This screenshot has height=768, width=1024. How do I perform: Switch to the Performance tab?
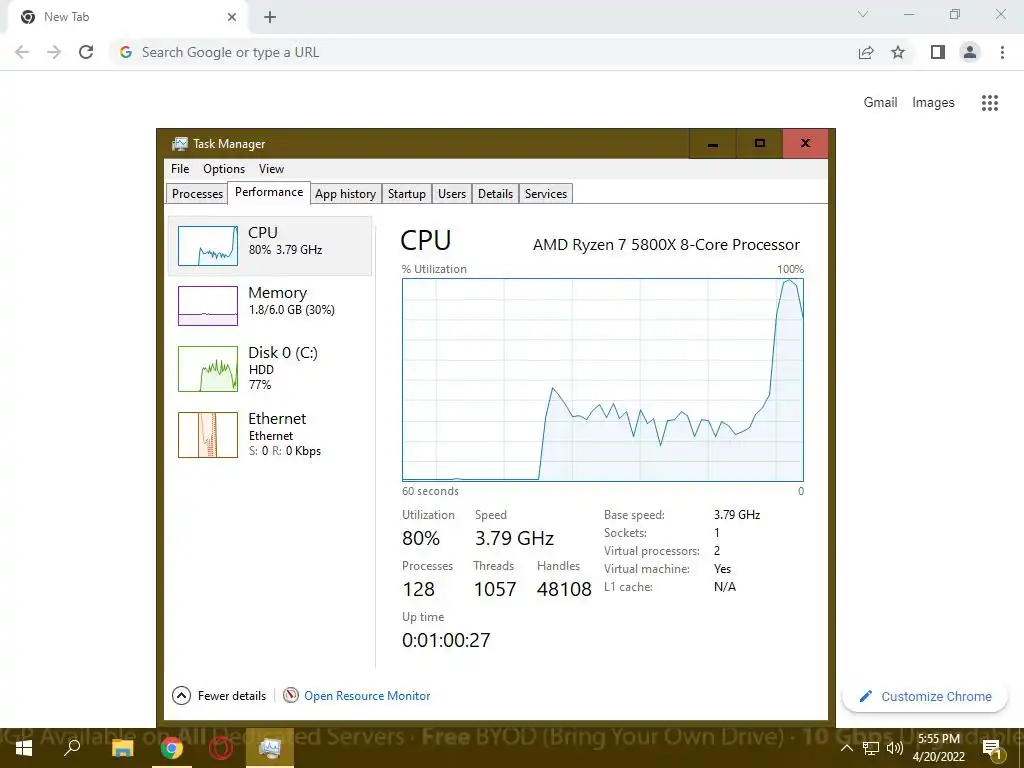269,192
